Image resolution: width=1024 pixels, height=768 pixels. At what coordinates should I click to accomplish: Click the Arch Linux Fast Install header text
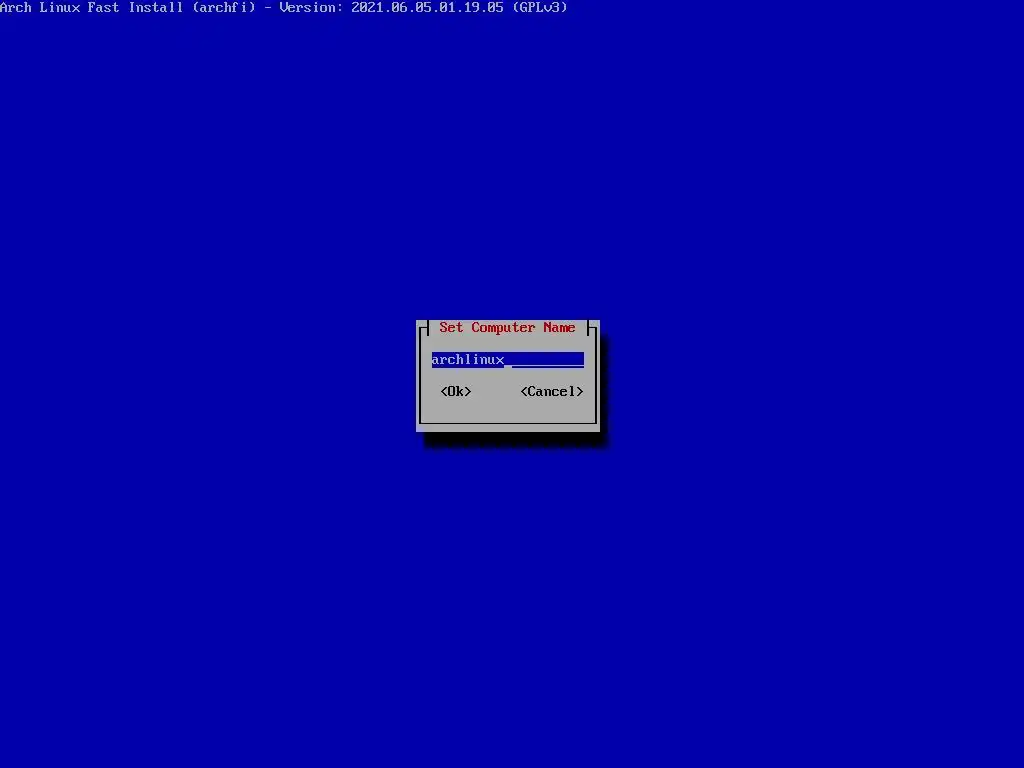pos(283,7)
